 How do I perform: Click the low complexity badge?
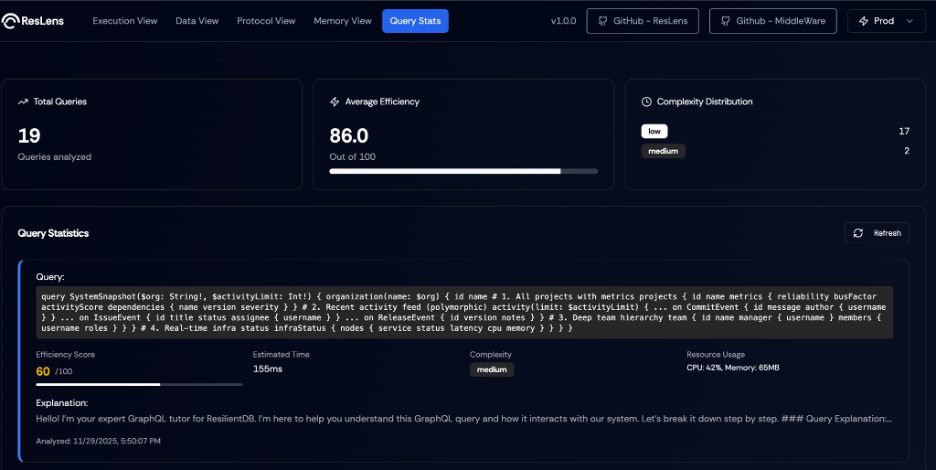pyautogui.click(x=654, y=131)
